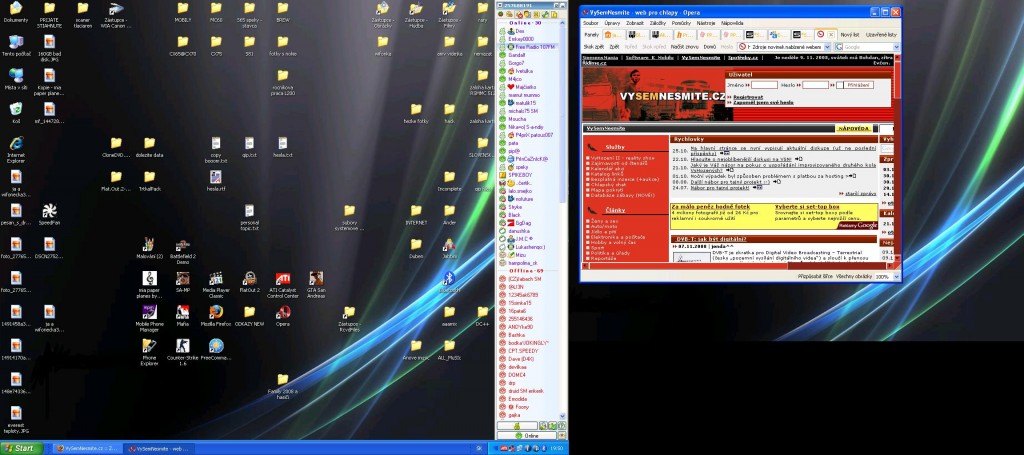Open the Tento počítač desktop icon

[16, 45]
